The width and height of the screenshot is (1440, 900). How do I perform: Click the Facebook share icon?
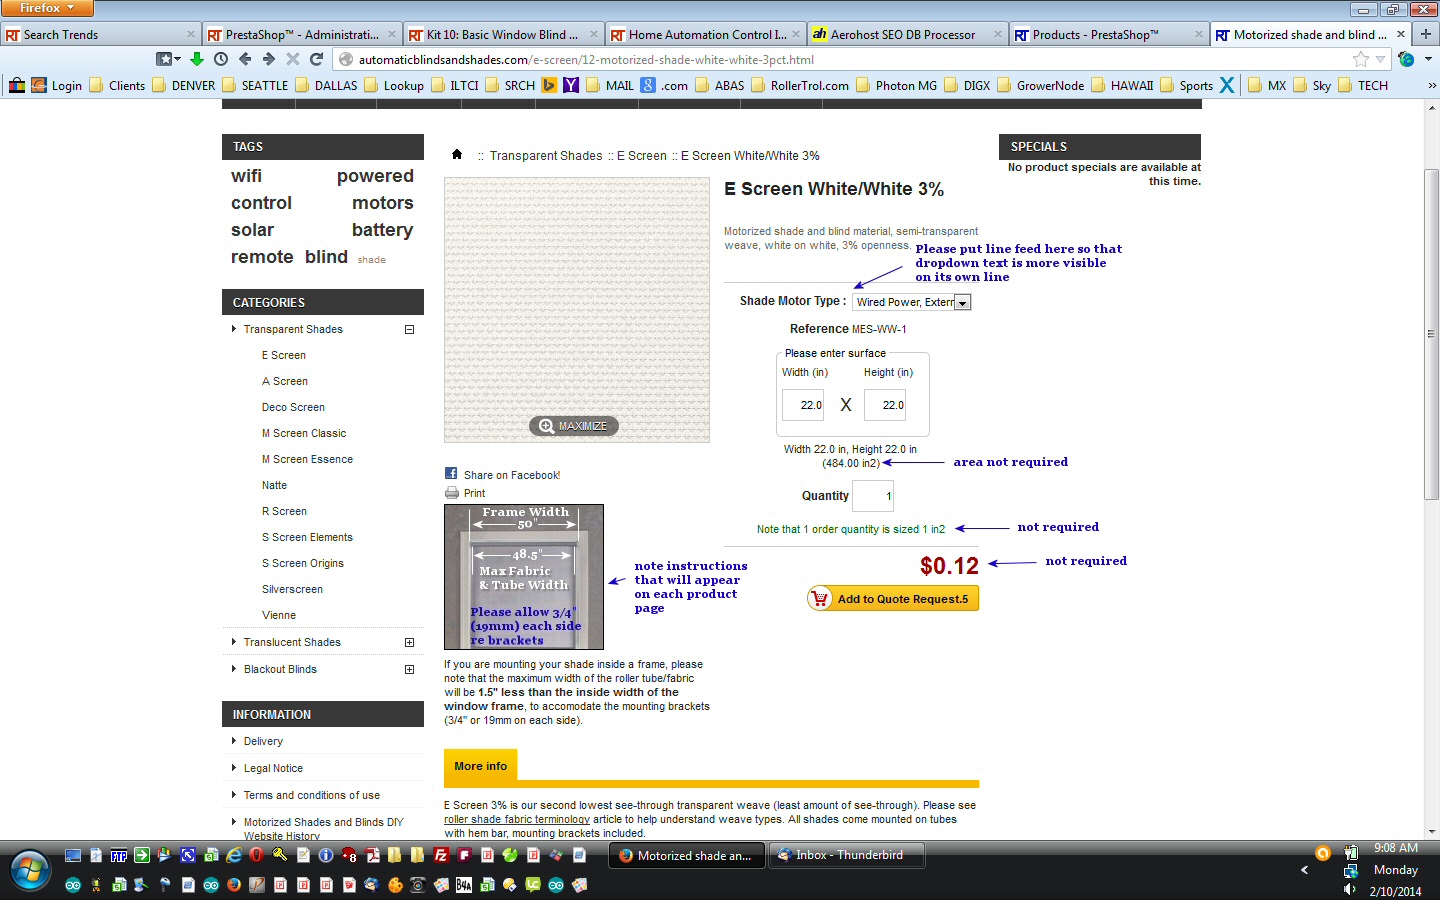coord(451,474)
